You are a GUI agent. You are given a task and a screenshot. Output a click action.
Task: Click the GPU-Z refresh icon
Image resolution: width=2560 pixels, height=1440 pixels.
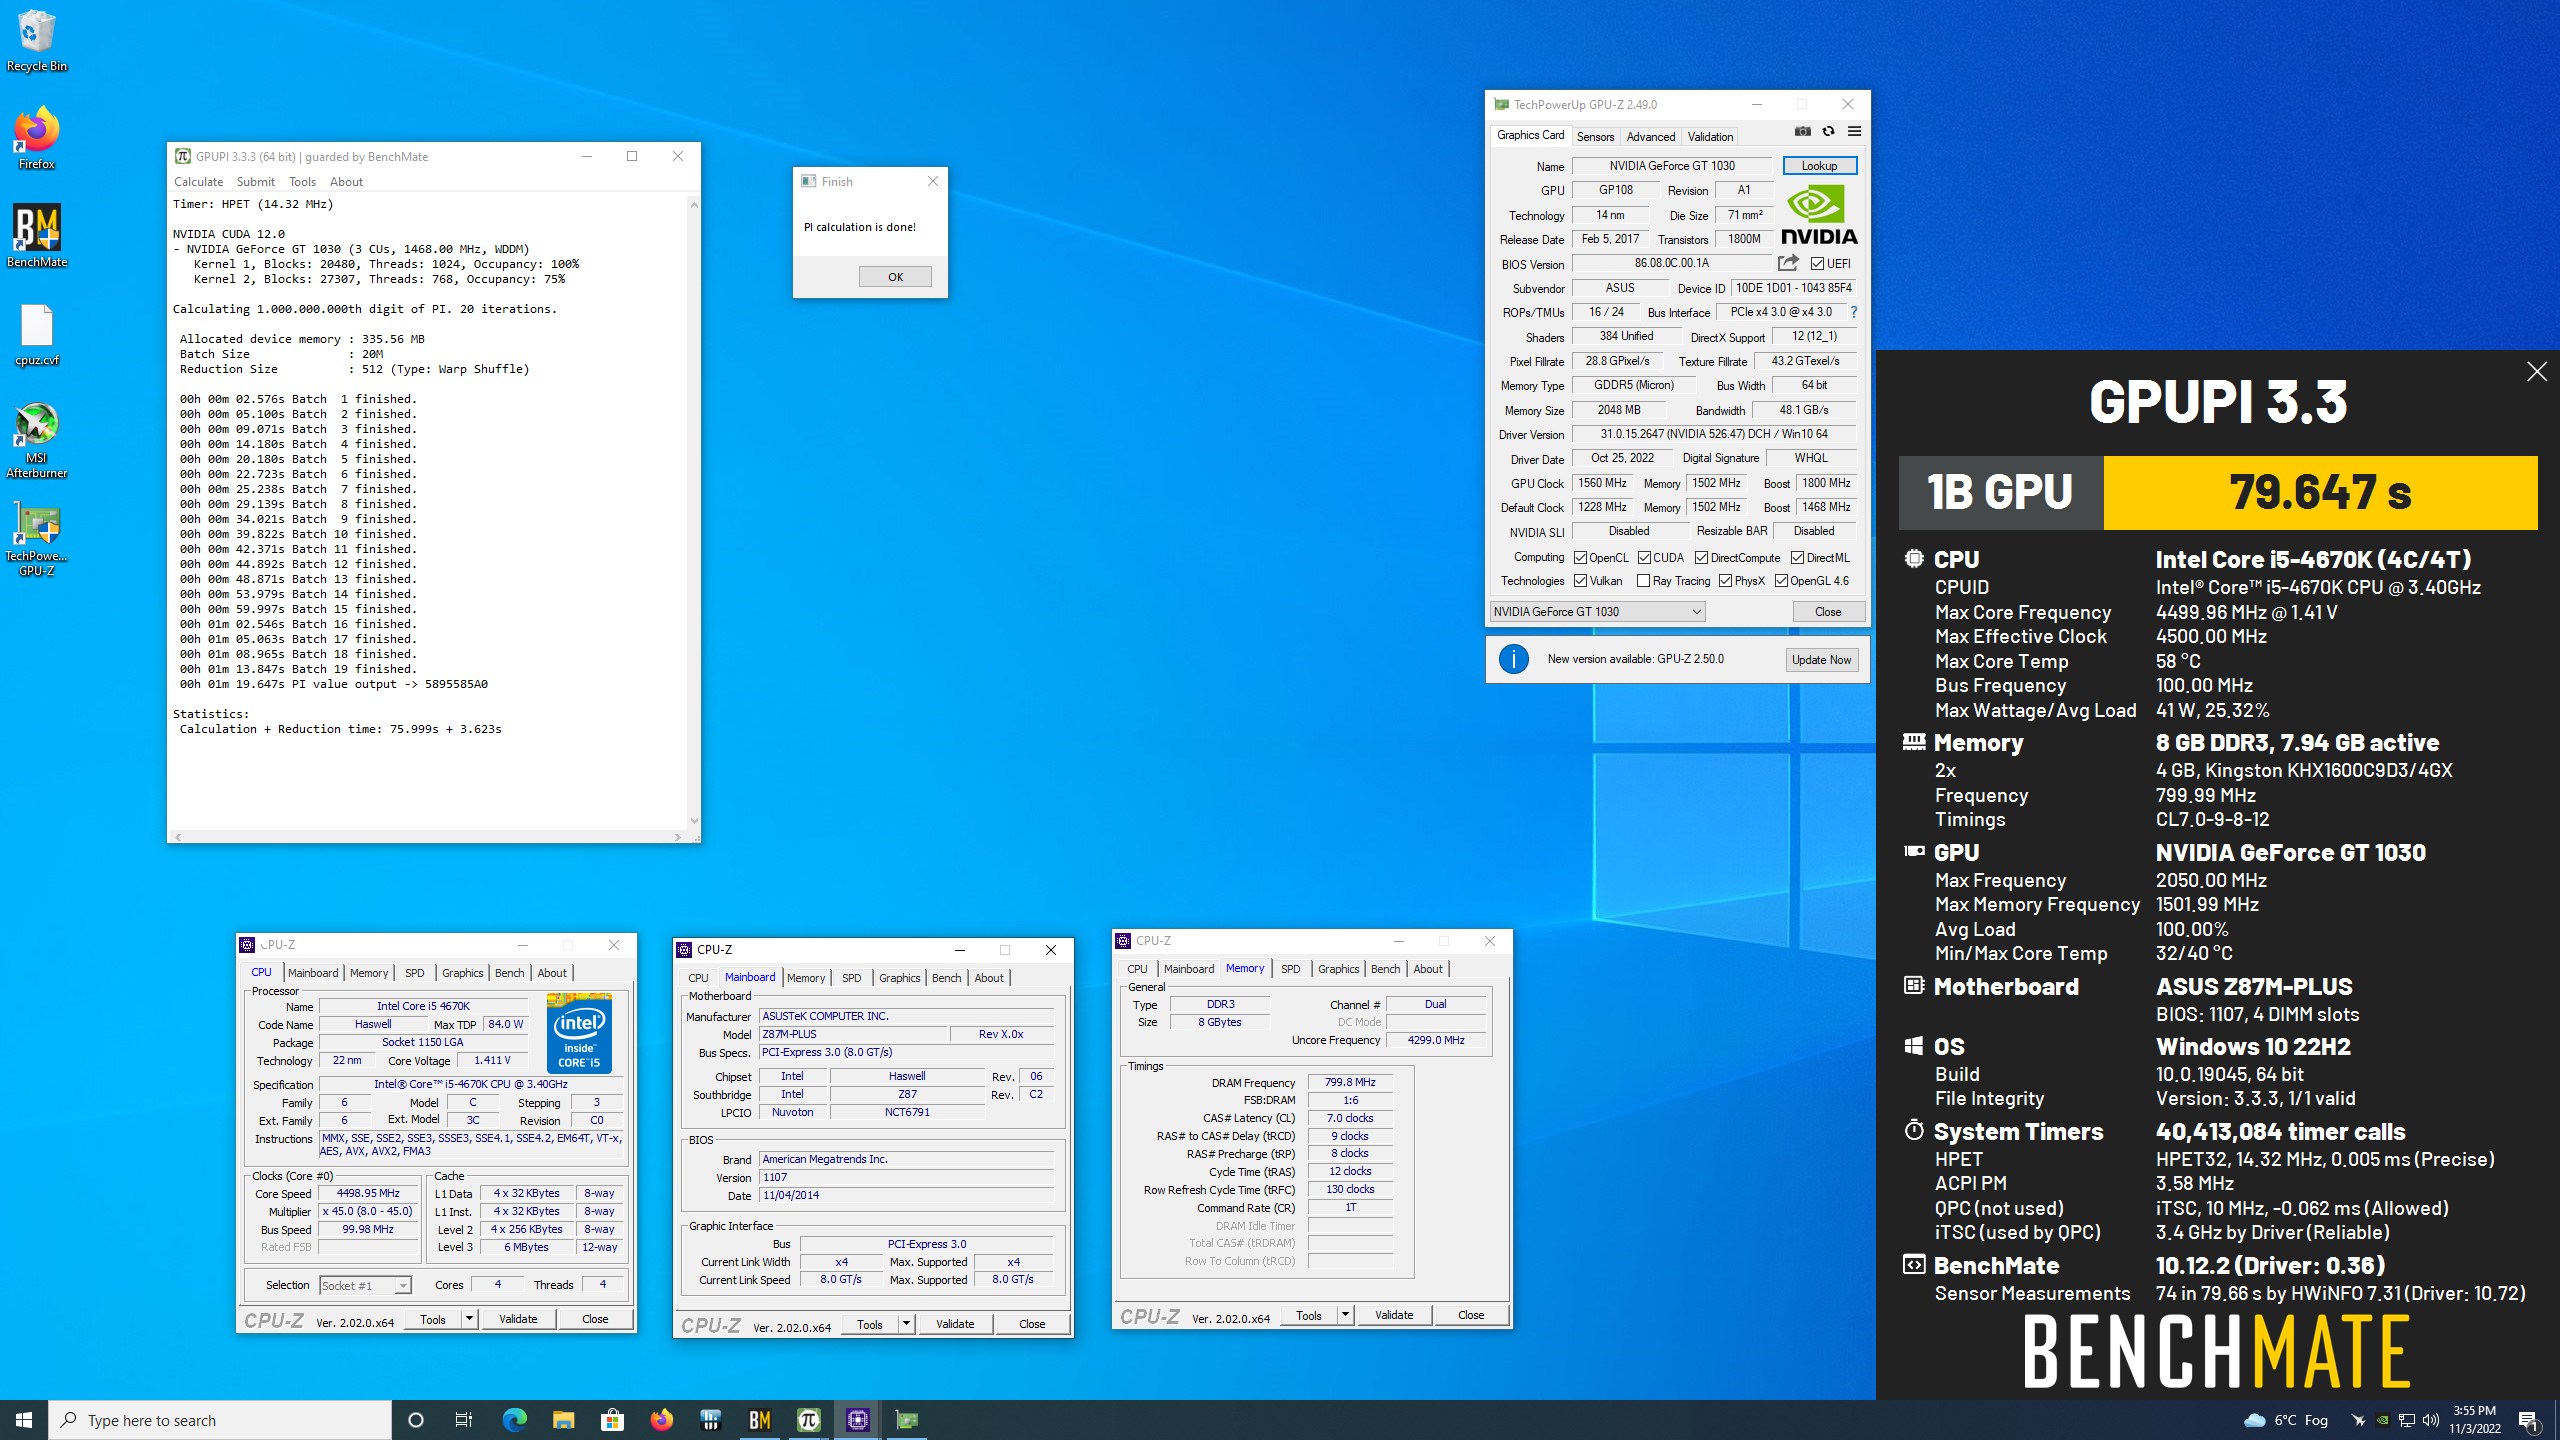(x=1828, y=131)
